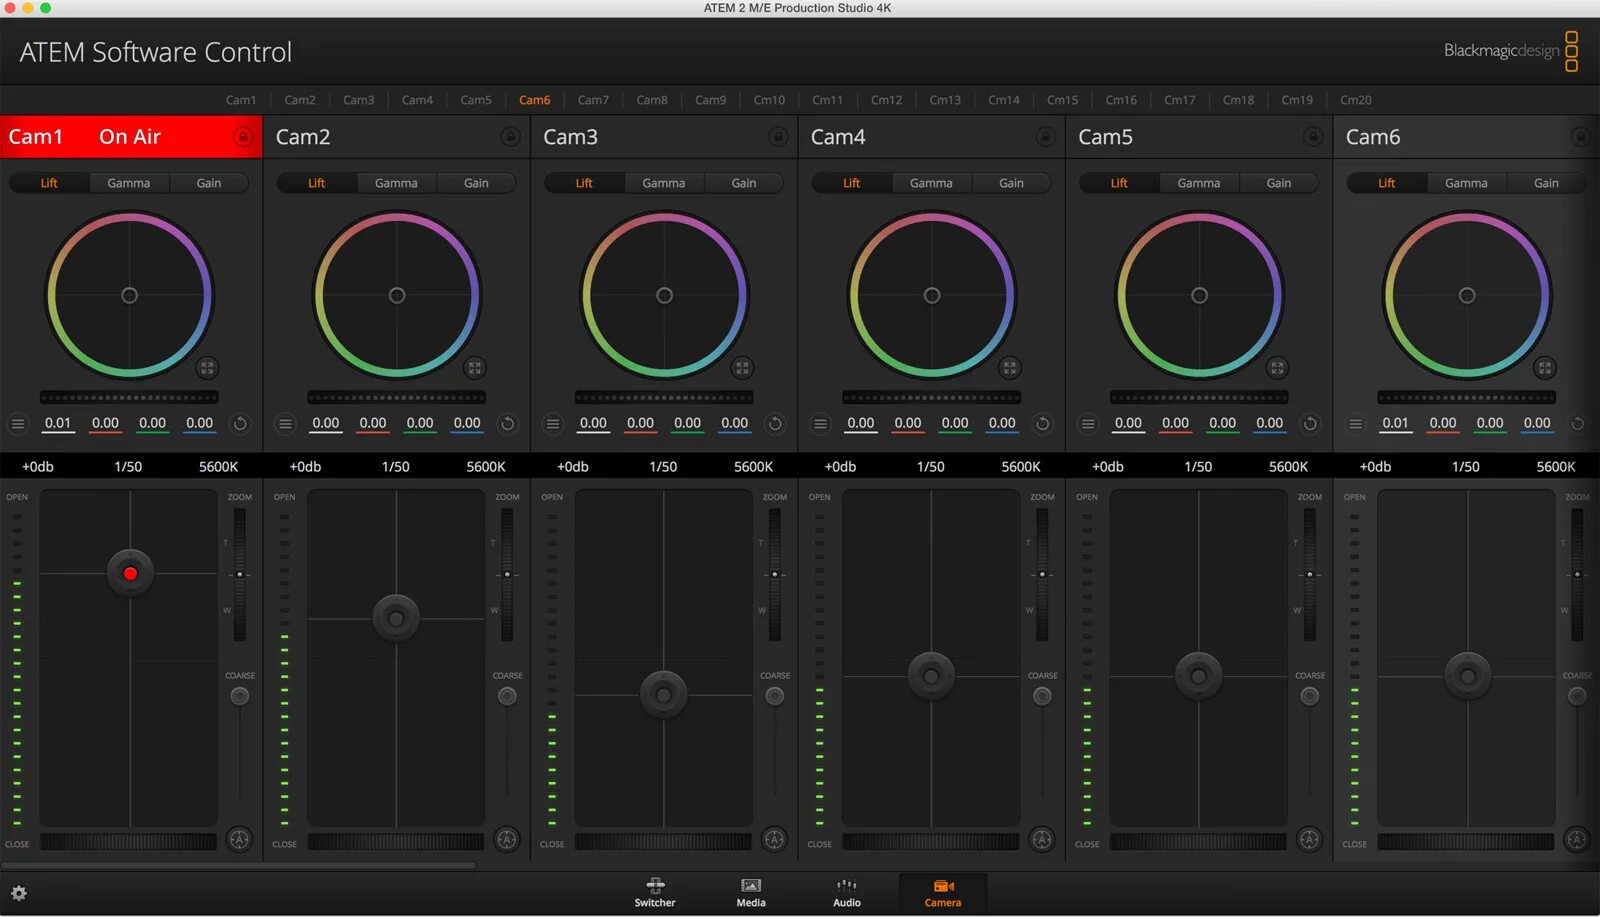
Task: Expand the Cam3 color wheel to full view
Action: (742, 368)
